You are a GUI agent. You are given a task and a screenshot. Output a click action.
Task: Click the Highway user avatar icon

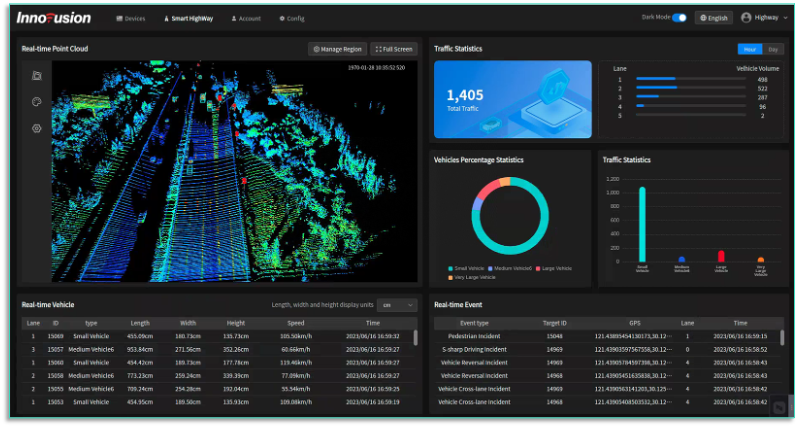pyautogui.click(x=746, y=18)
